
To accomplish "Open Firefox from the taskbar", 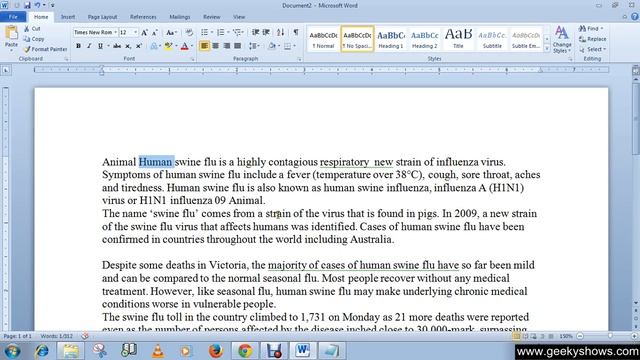I will pyautogui.click(x=216, y=351).
